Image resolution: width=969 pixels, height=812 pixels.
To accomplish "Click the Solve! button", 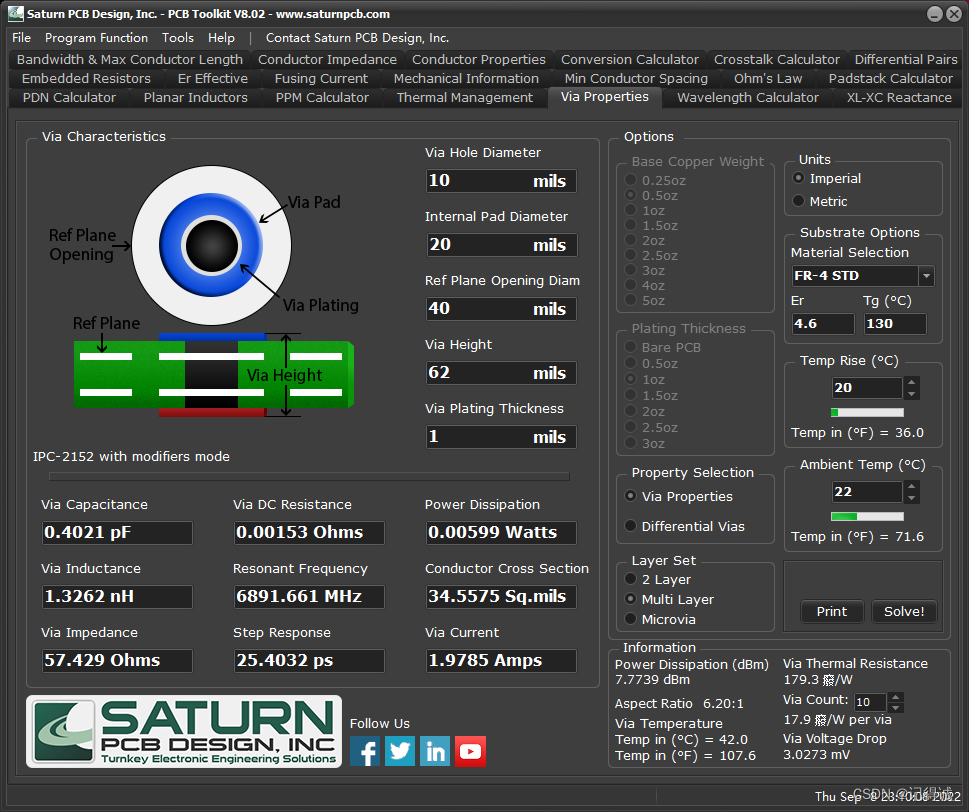I will point(903,611).
